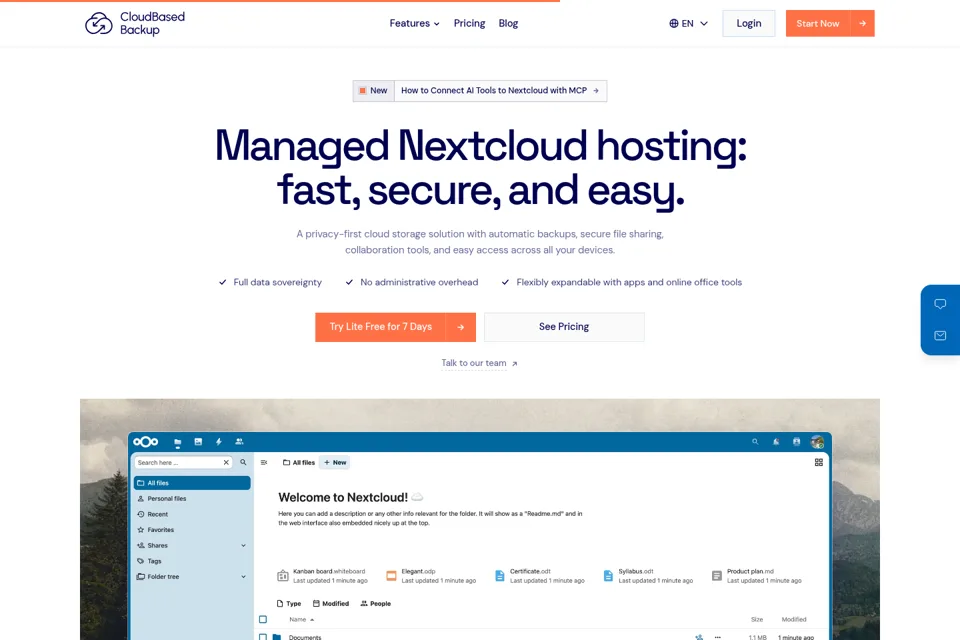This screenshot has width=960, height=640.
Task: Open the Type filter
Action: 289,604
